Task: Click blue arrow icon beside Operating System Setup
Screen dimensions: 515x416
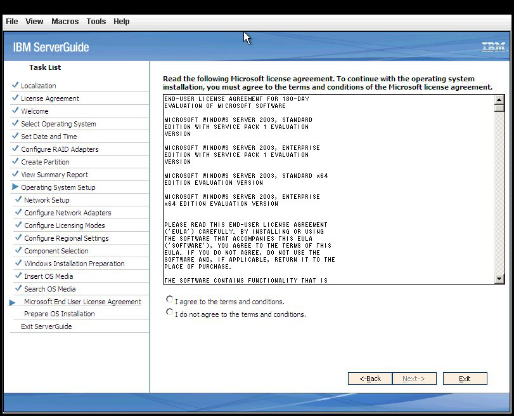Action: point(15,187)
